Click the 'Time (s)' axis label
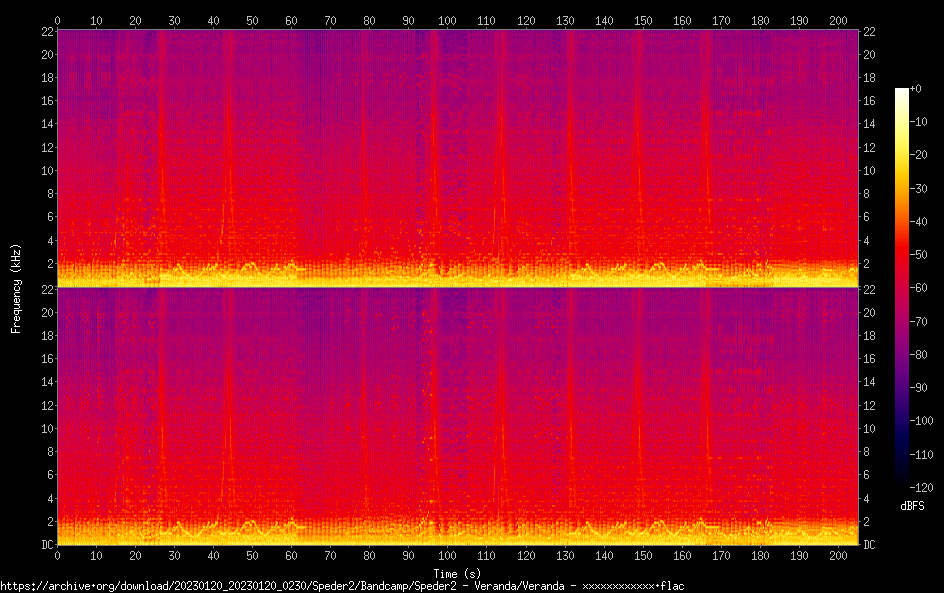944x593 pixels. coord(458,573)
